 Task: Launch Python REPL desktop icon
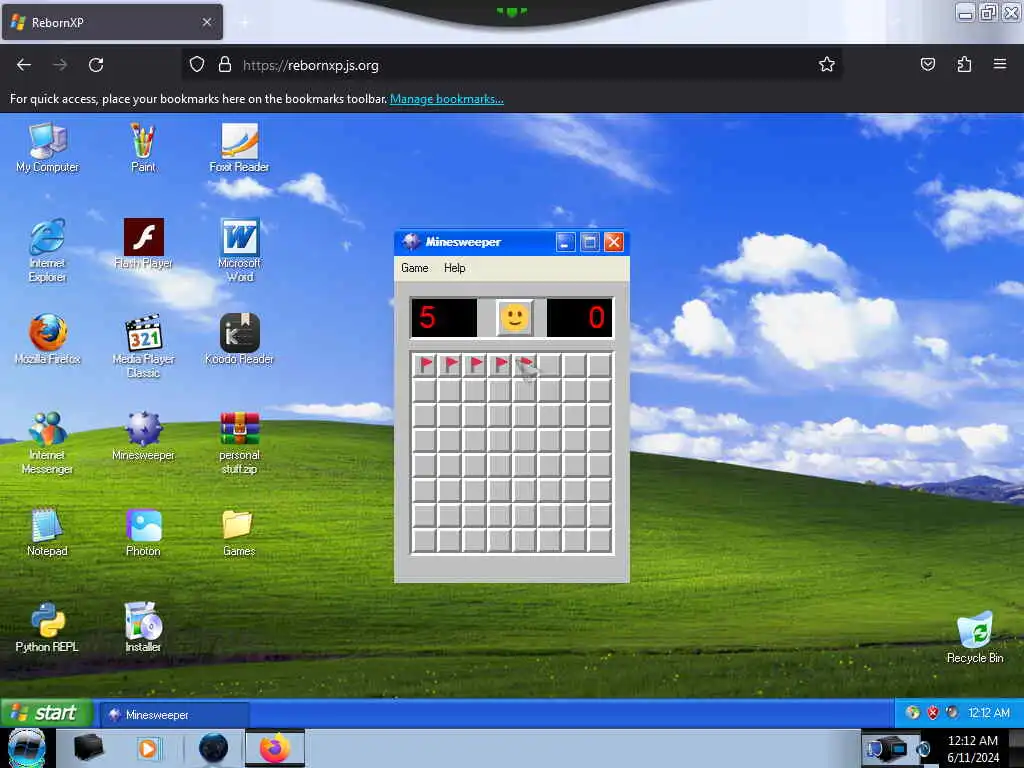(47, 627)
